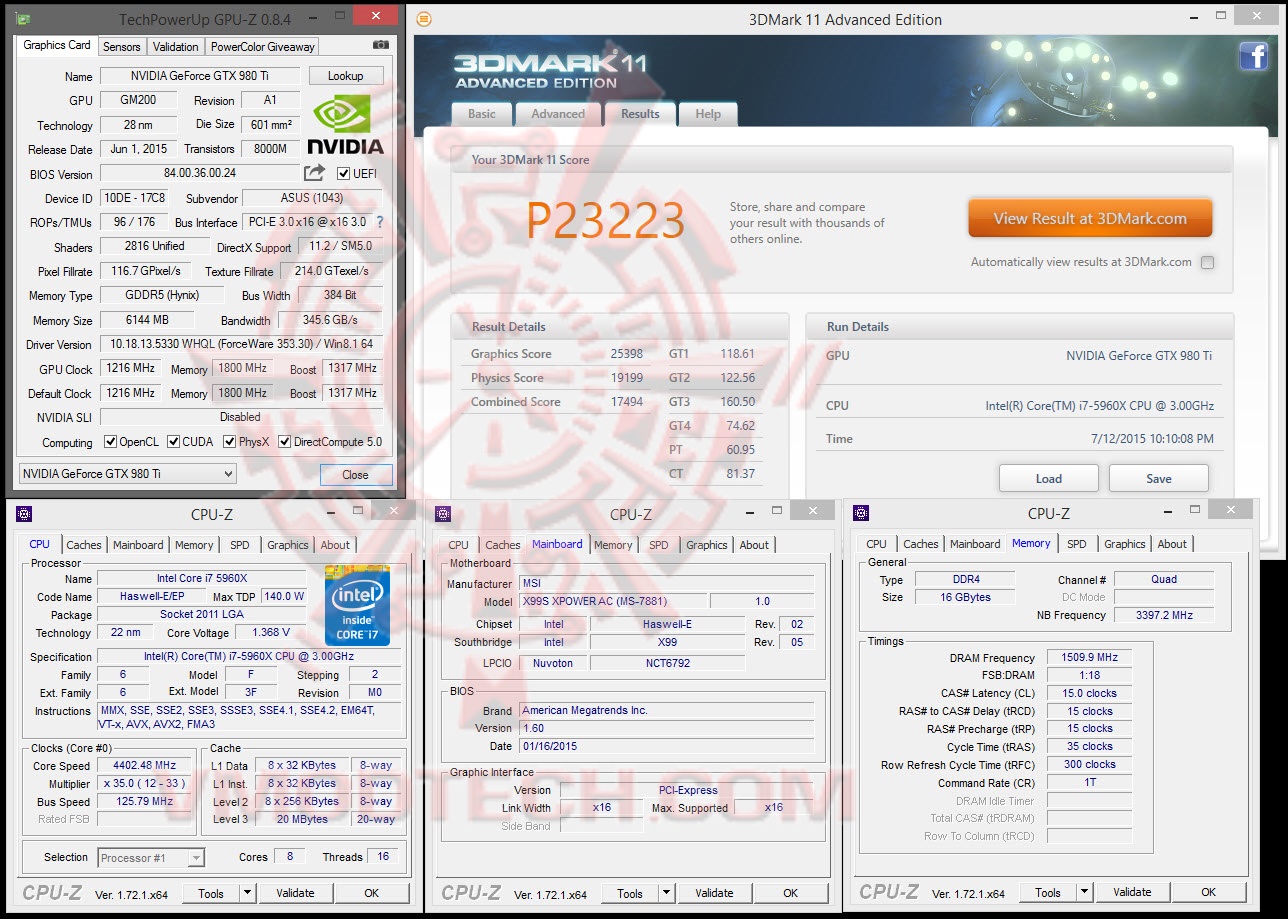Open the NVIDIA GeForce GTX 980 Ti dropdown
Screen dimensions: 1288x919
128,474
